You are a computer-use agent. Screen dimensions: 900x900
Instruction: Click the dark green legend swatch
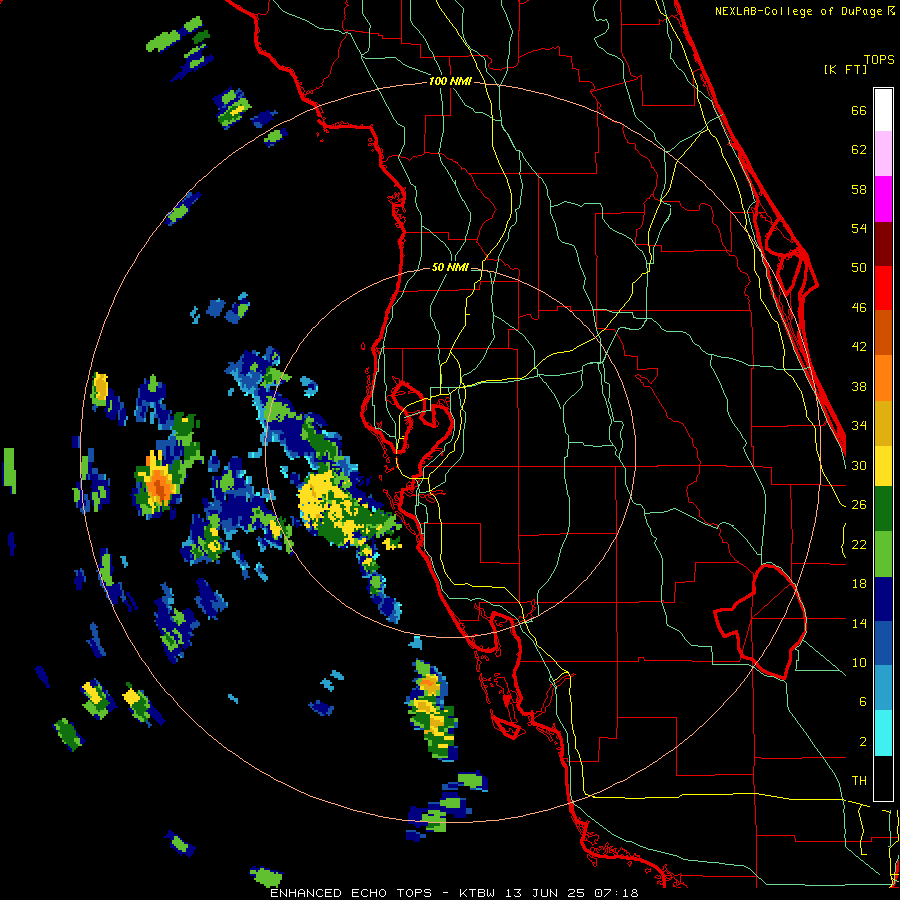883,509
